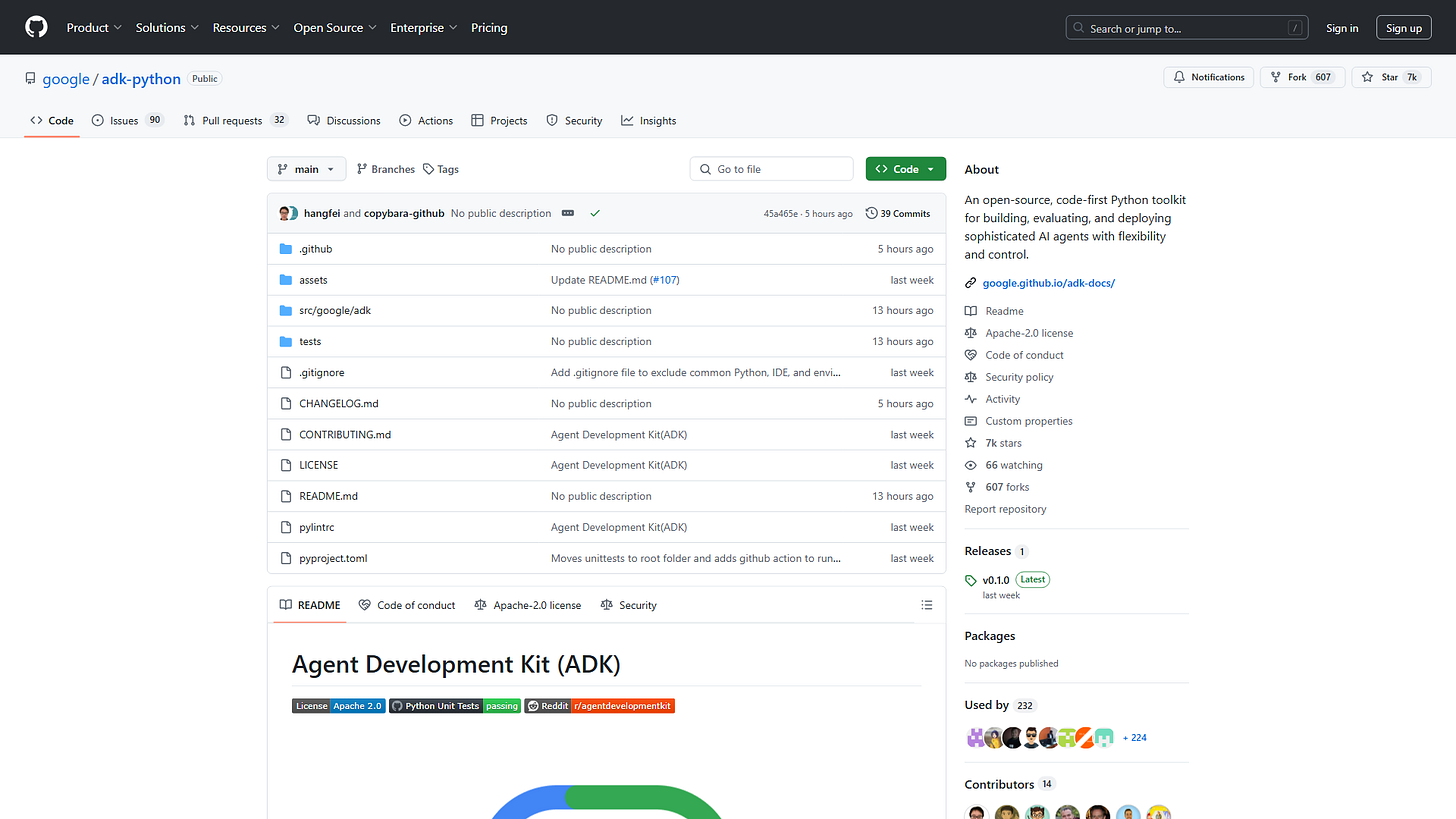Click the v0.1.0 release tag
Viewport: 1456px width, 819px height.
(x=995, y=580)
